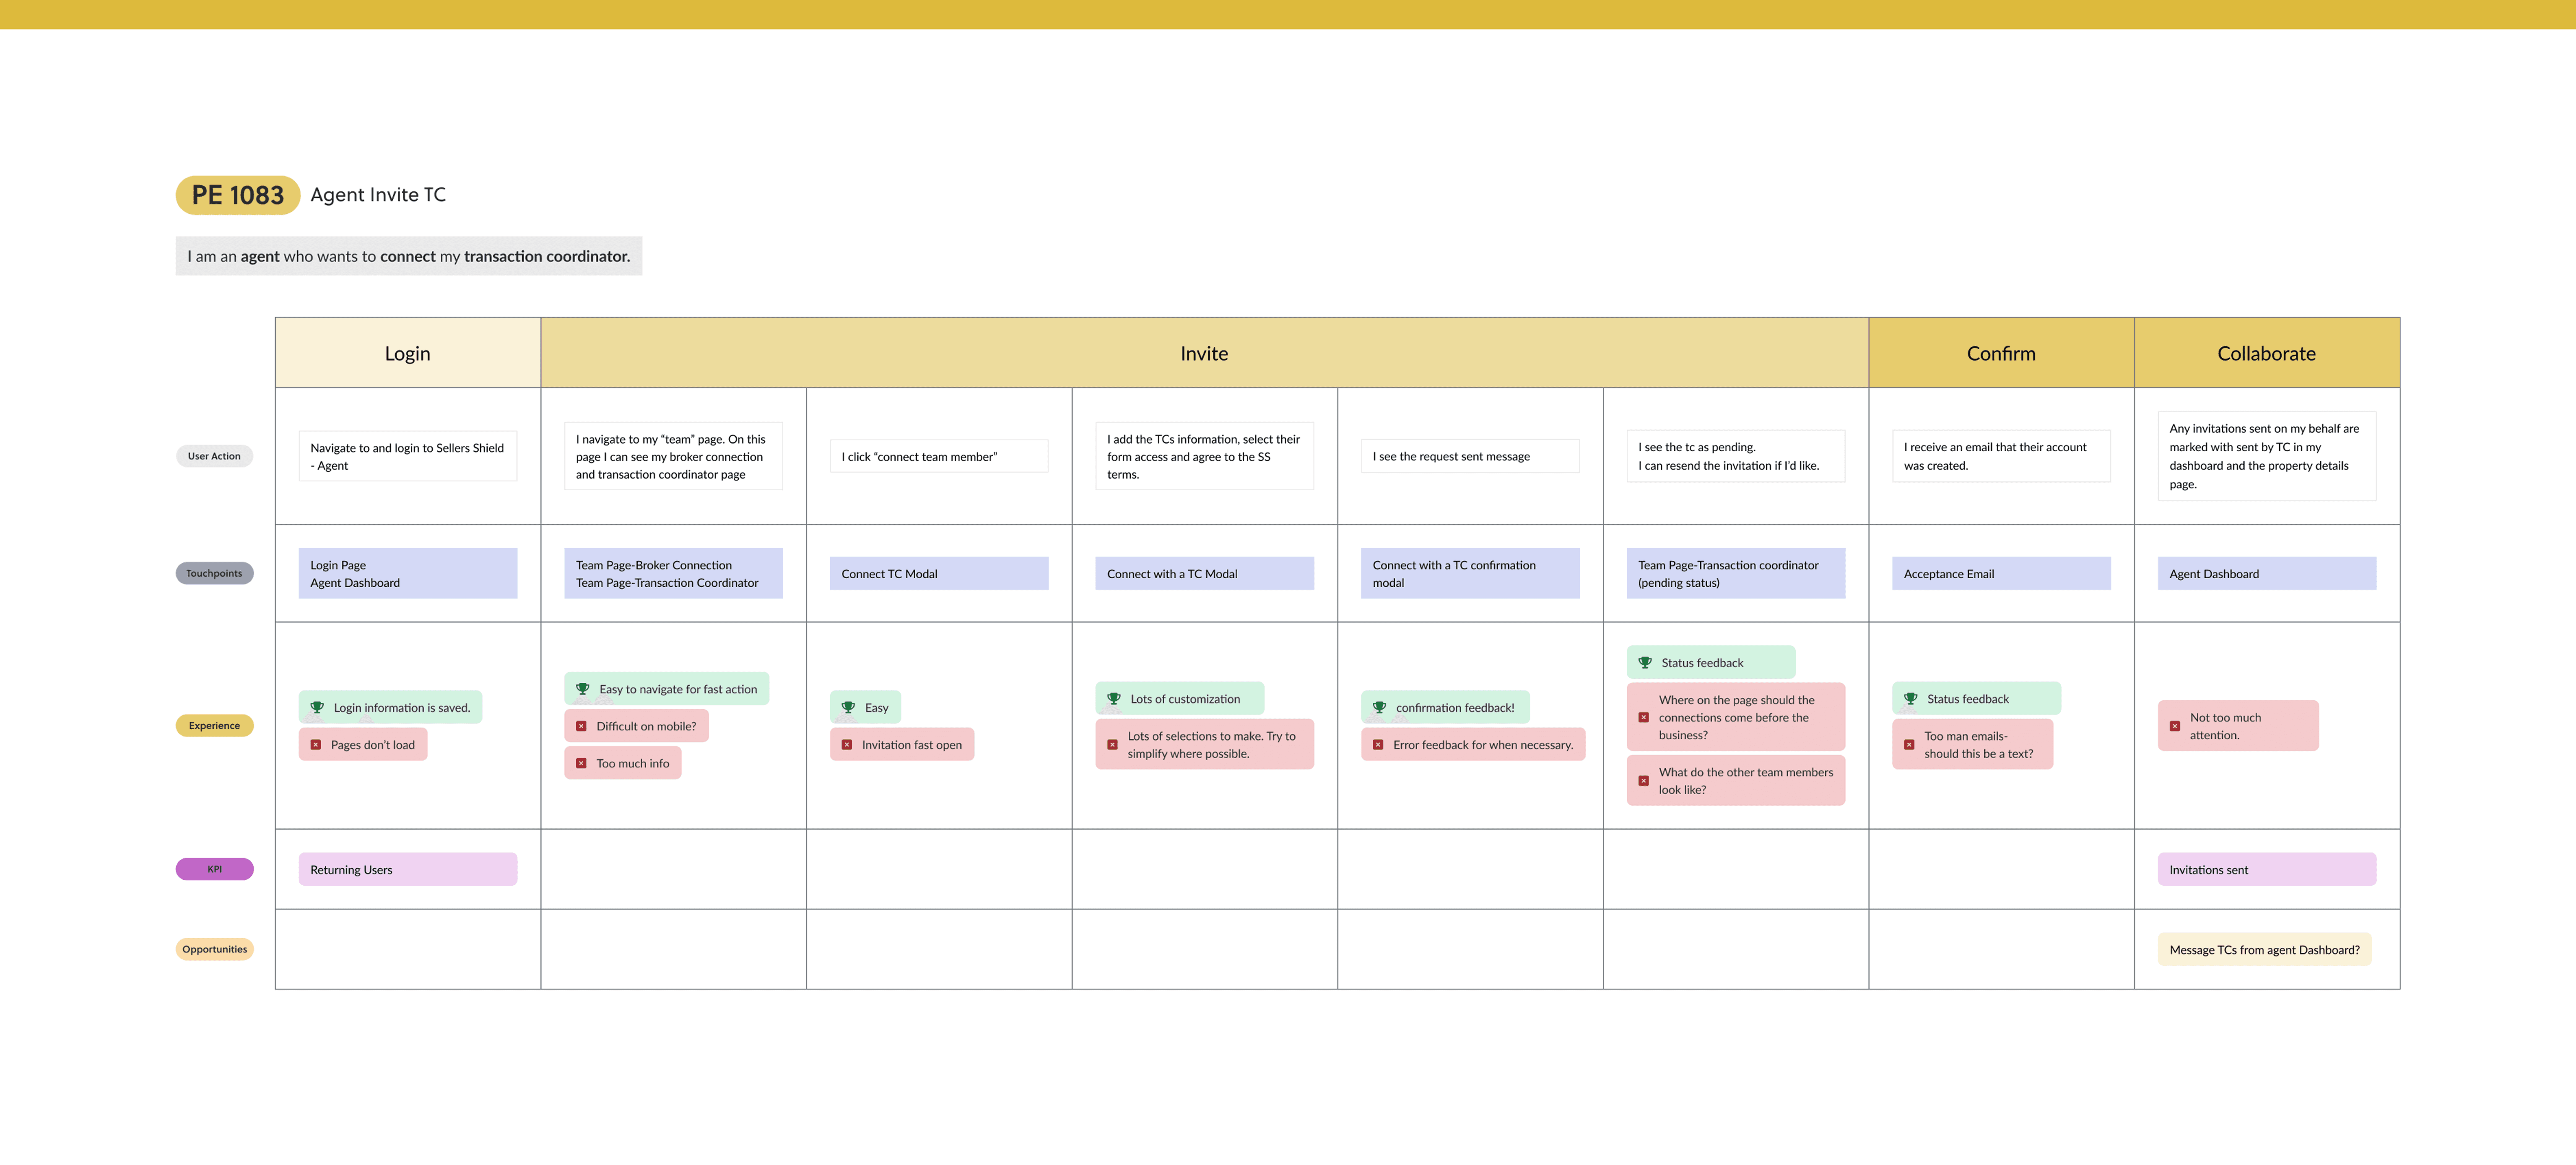This screenshot has height=1165, width=2576.
Task: Select the red X beside "Too man emails"
Action: click(x=1909, y=745)
